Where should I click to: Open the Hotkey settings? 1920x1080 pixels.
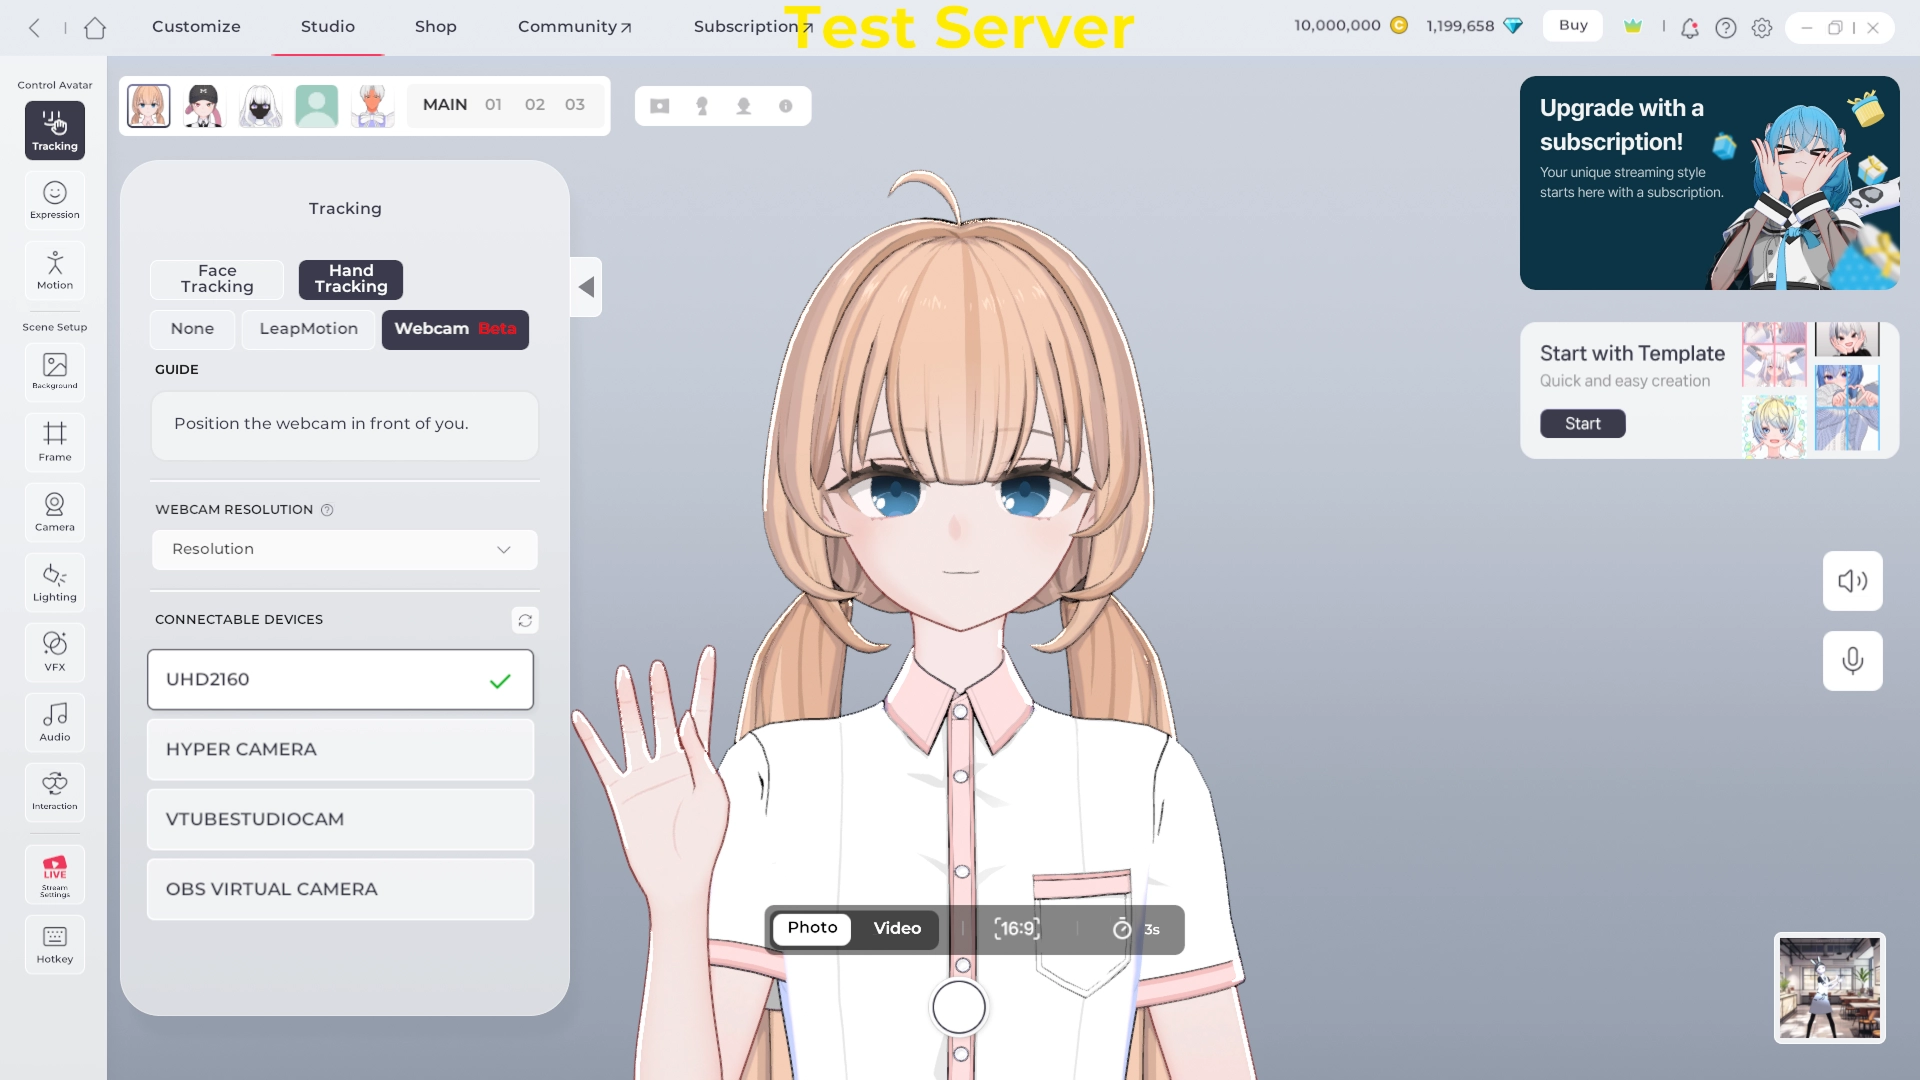[55, 945]
